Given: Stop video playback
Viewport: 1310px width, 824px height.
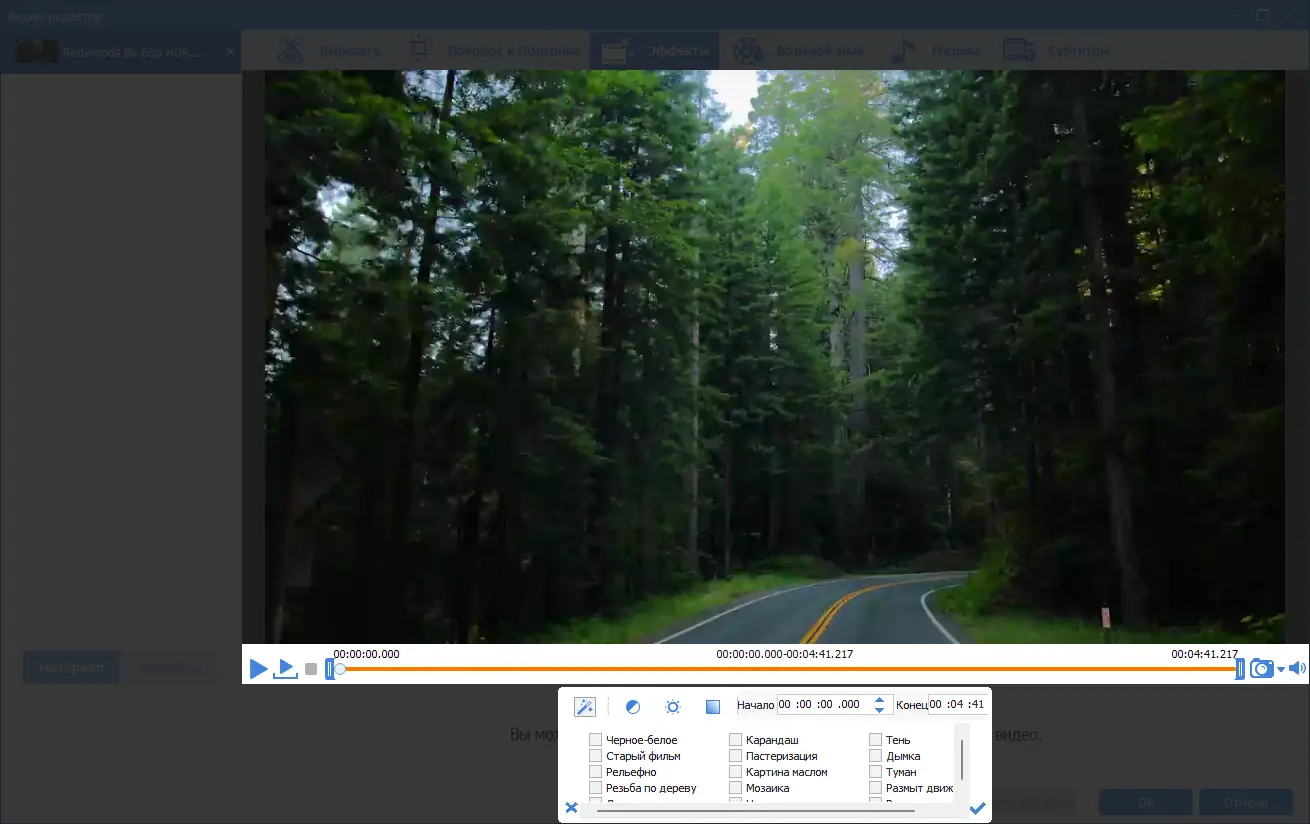Looking at the screenshot, I should (x=311, y=669).
